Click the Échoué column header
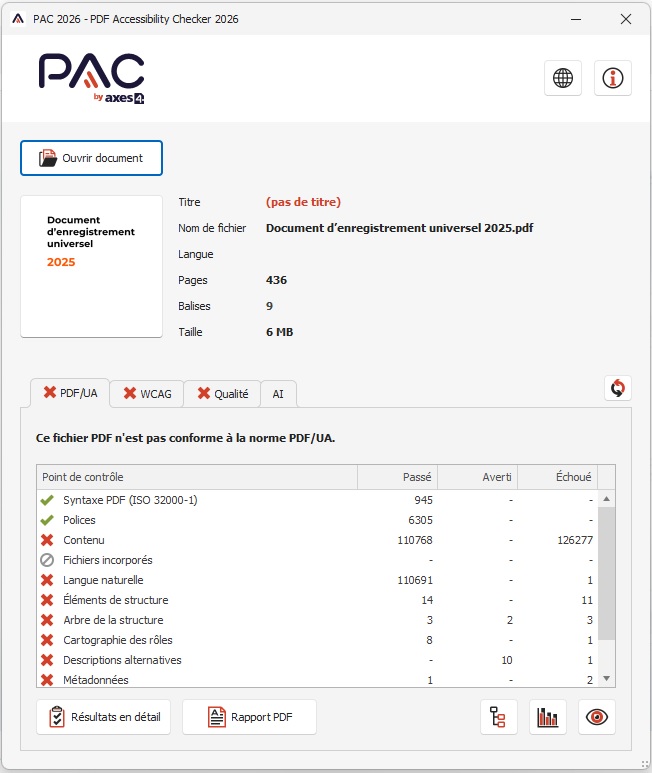 tap(557, 477)
